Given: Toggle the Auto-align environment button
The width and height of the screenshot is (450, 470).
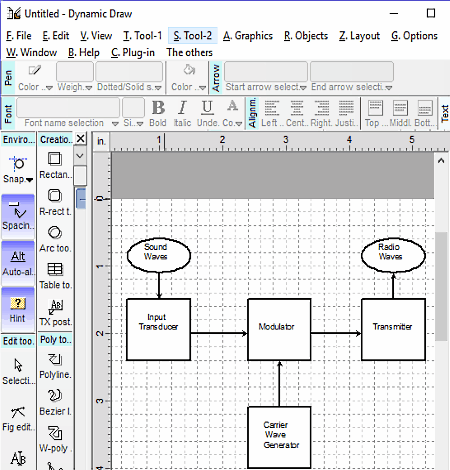Looking at the screenshot, I should [x=18, y=263].
